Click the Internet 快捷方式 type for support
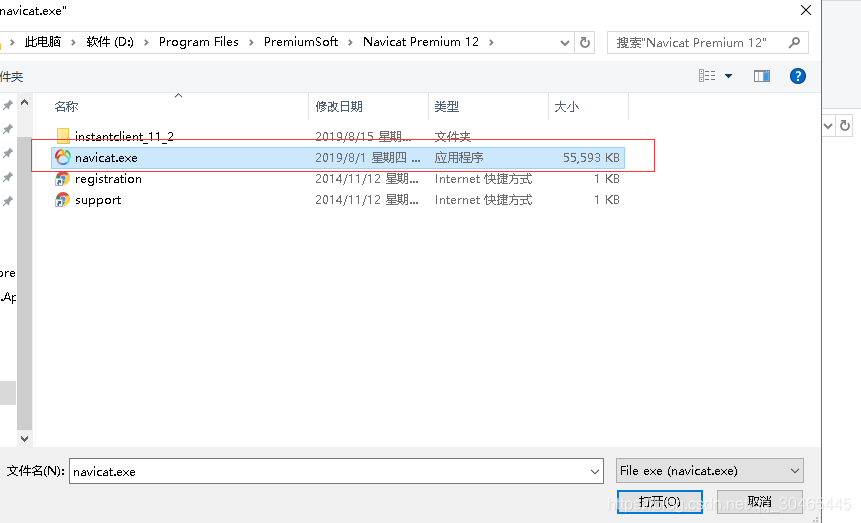The height and width of the screenshot is (523, 861). tap(483, 200)
